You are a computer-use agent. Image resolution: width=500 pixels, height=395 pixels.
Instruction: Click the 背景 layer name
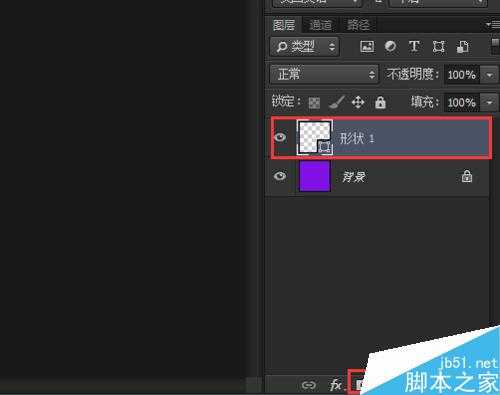click(x=354, y=177)
